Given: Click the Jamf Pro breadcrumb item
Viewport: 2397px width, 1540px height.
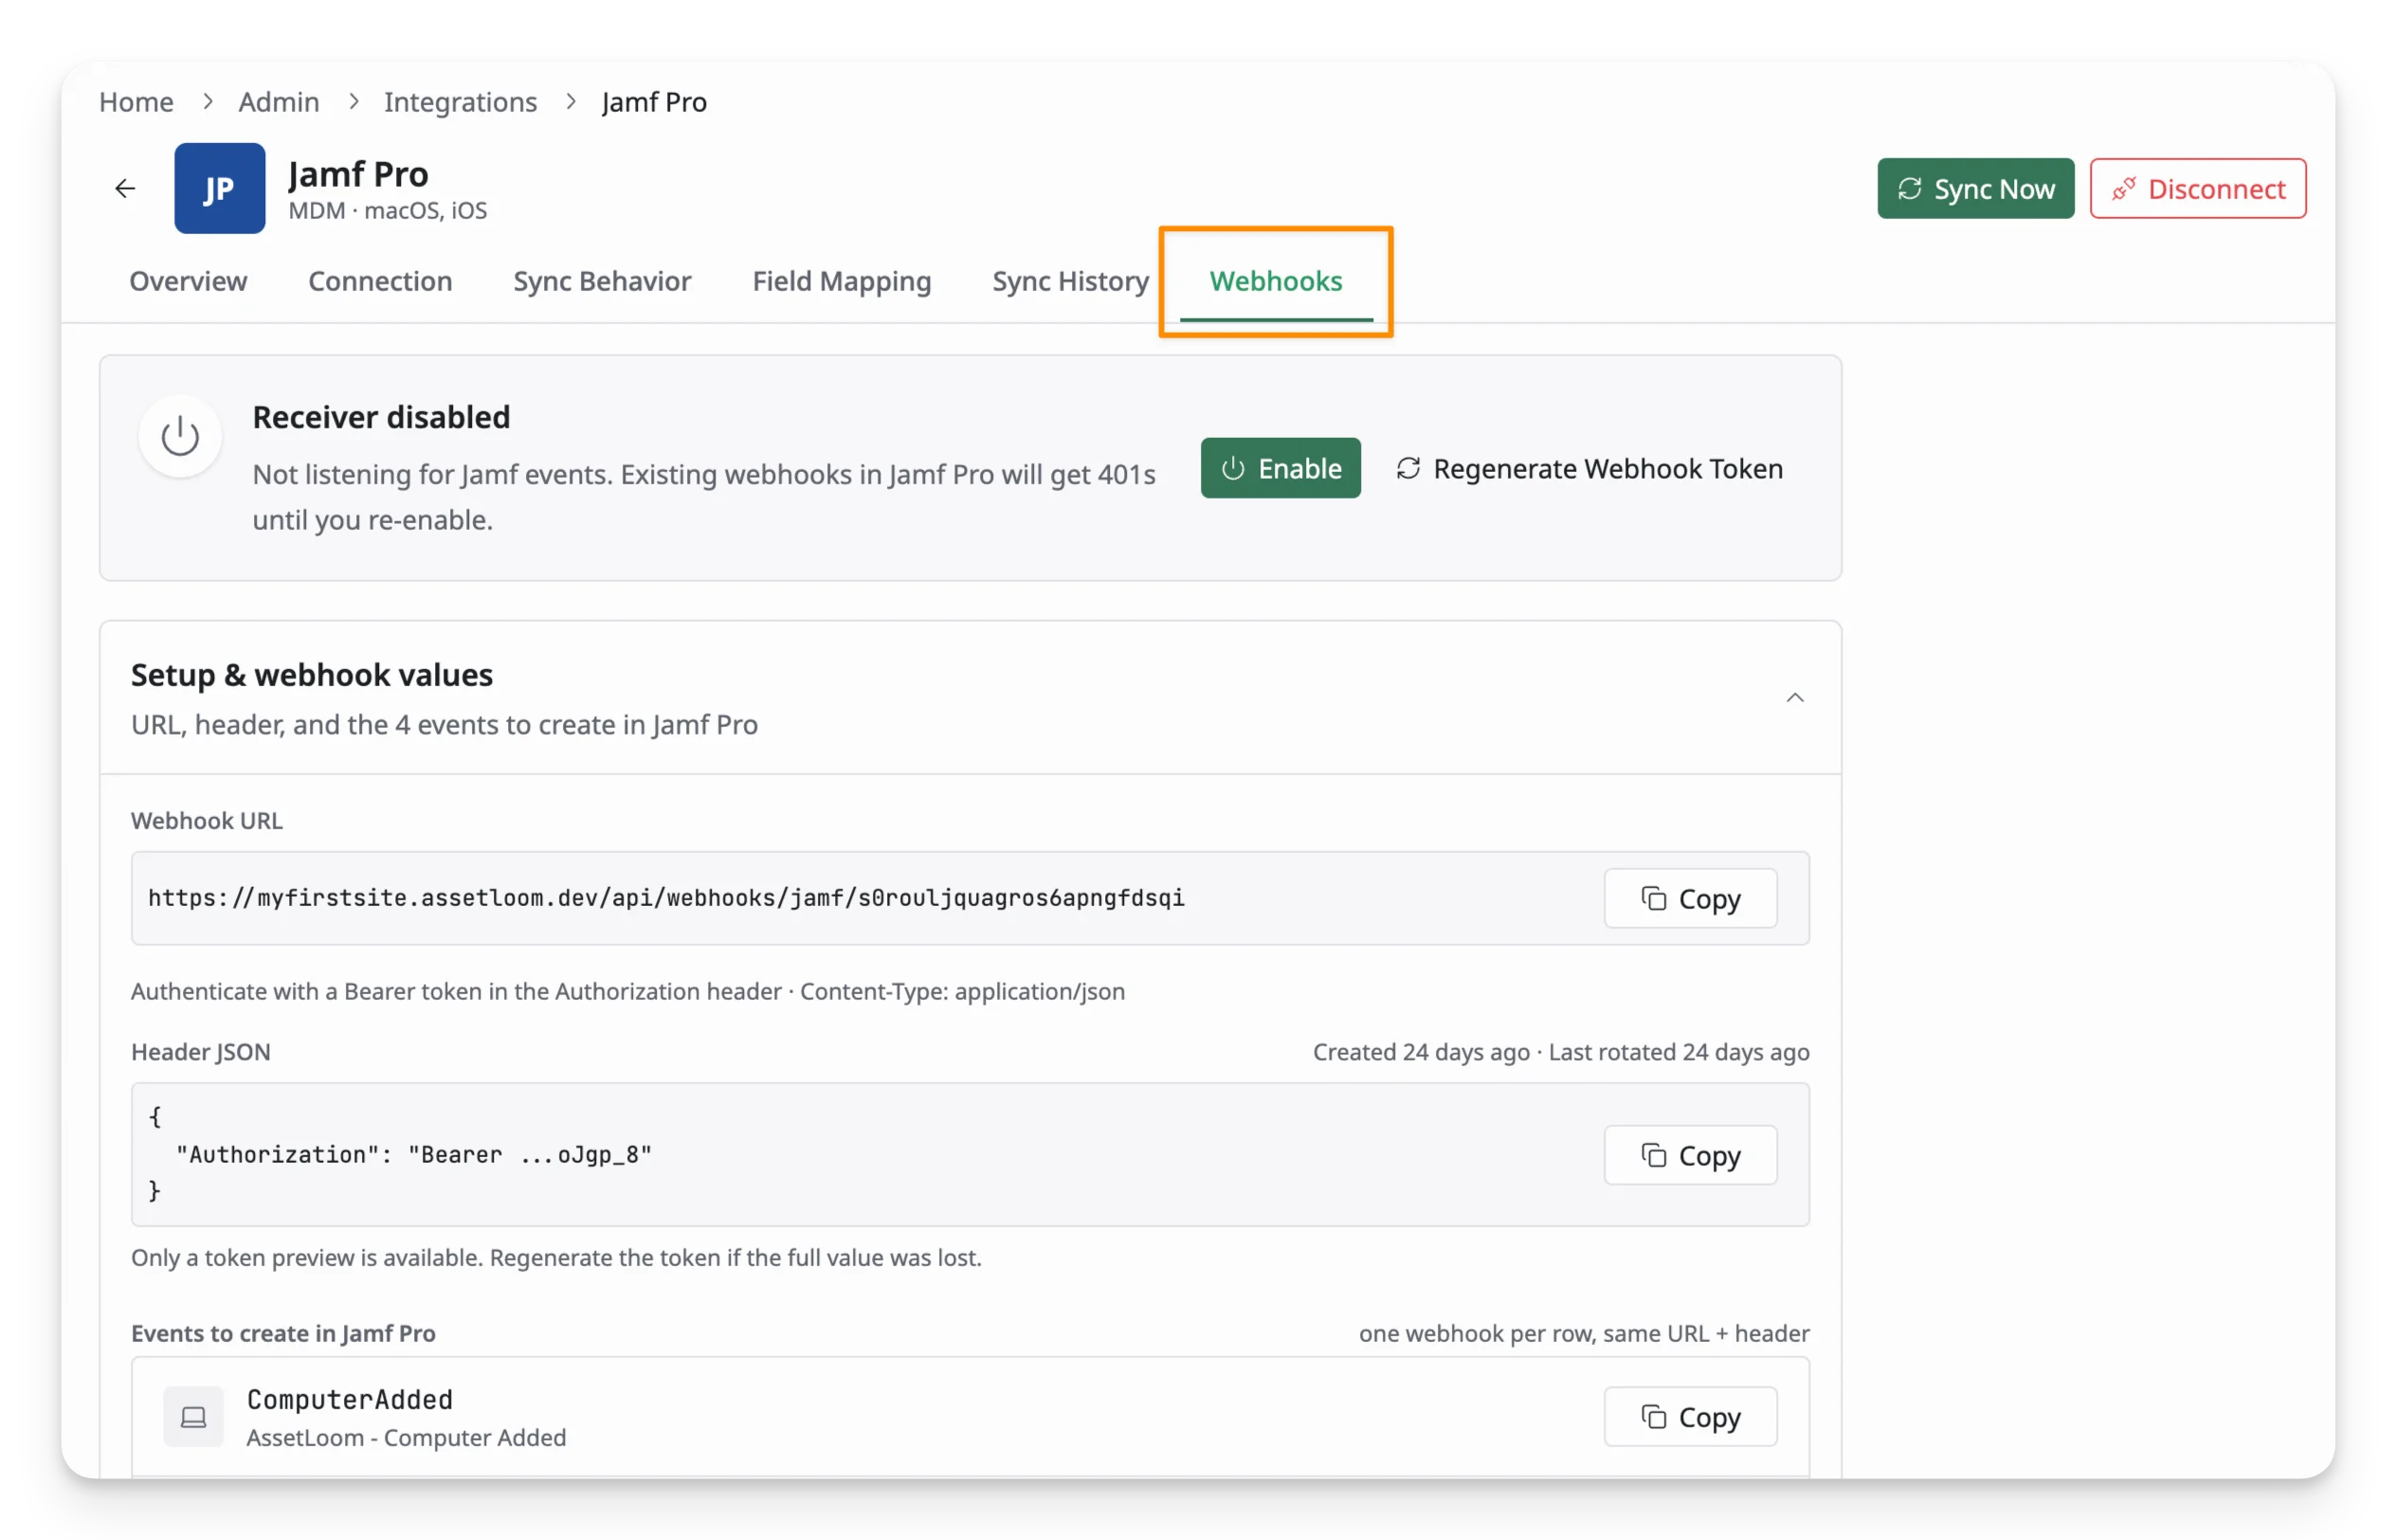Looking at the screenshot, I should pyautogui.click(x=654, y=102).
